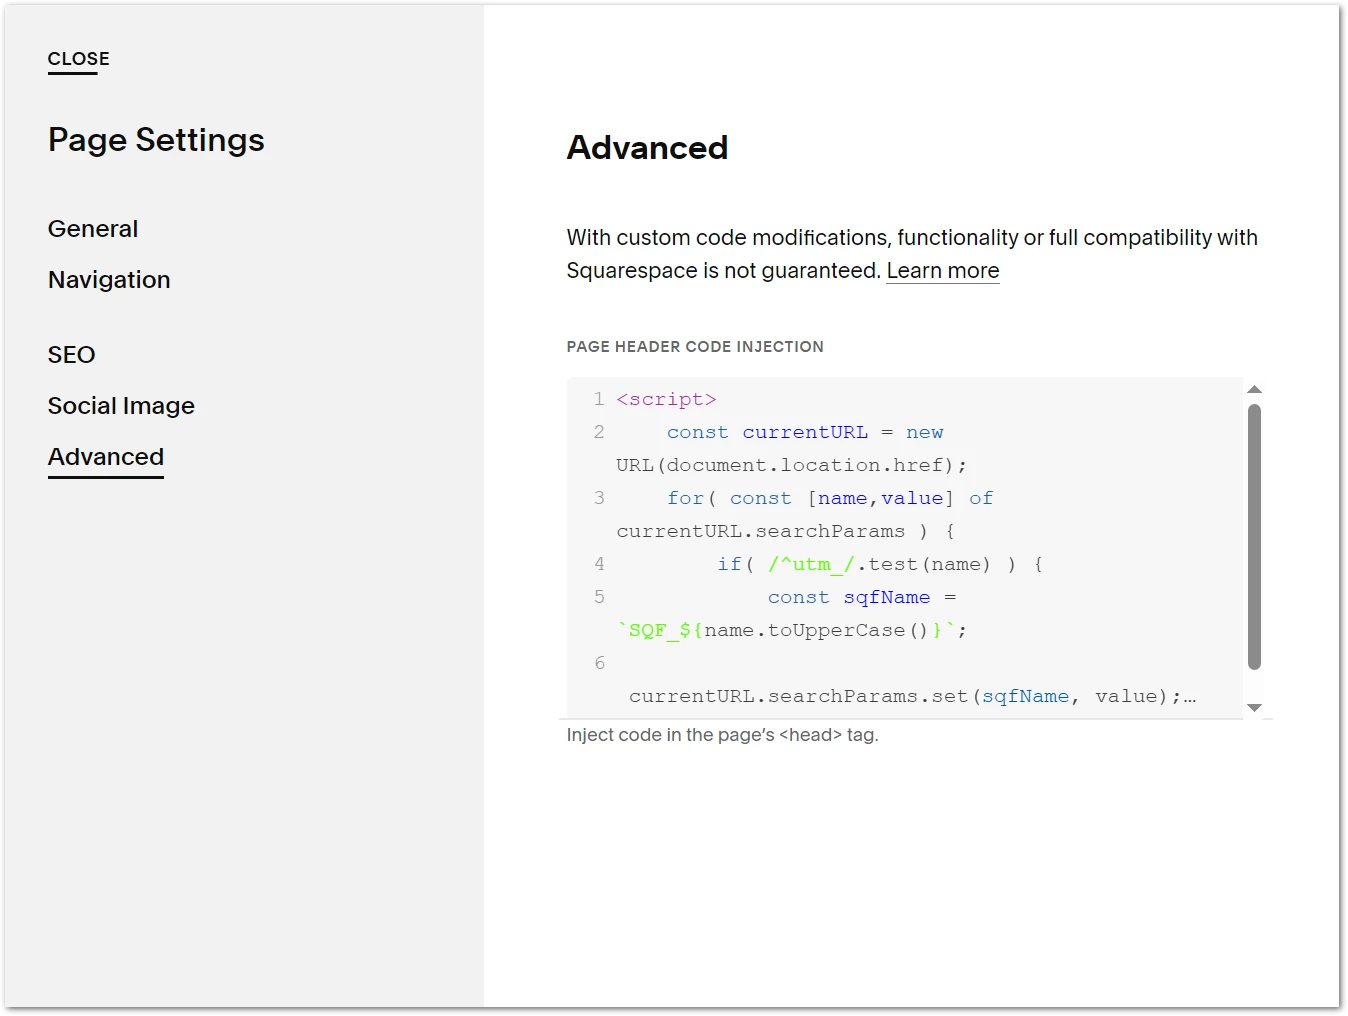Click the utm_ regex test line
Screen dimensions: 1348x1016
880,564
